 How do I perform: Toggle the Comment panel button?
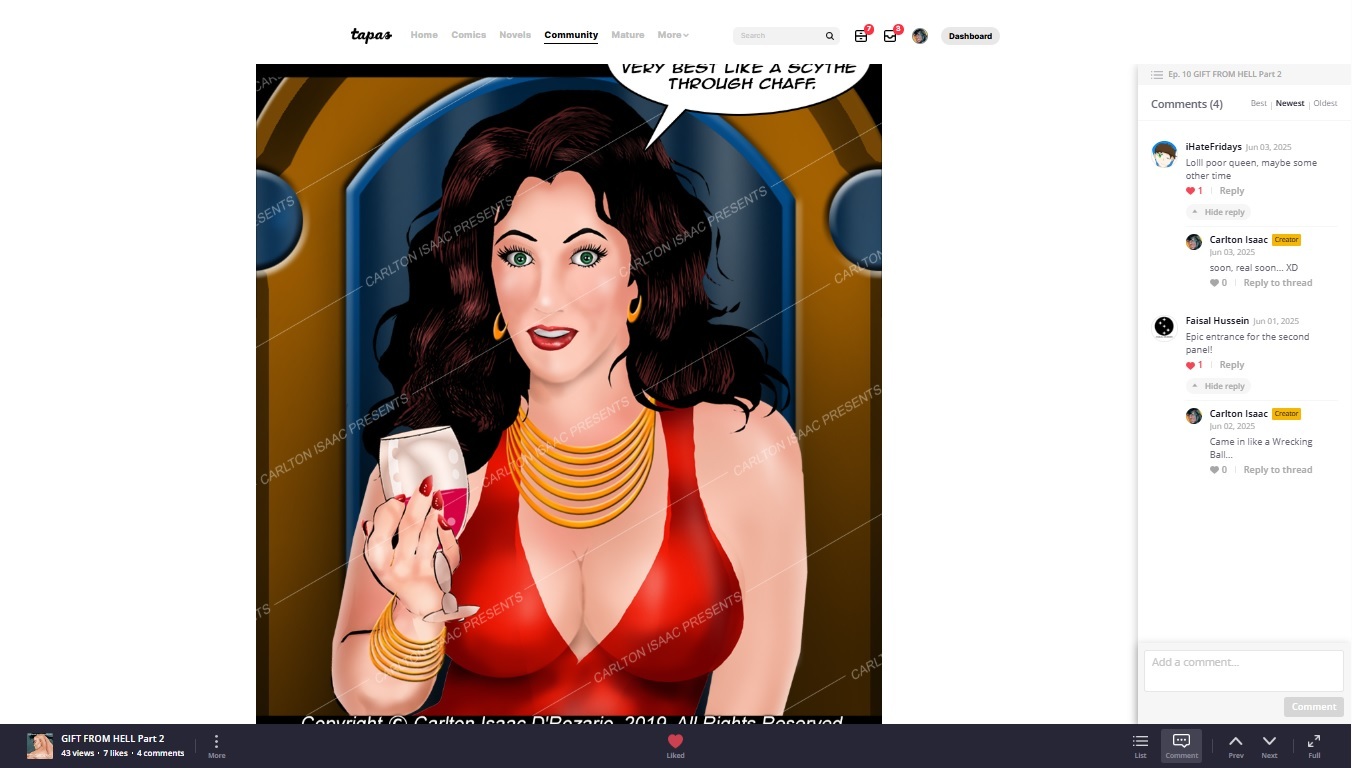1181,744
